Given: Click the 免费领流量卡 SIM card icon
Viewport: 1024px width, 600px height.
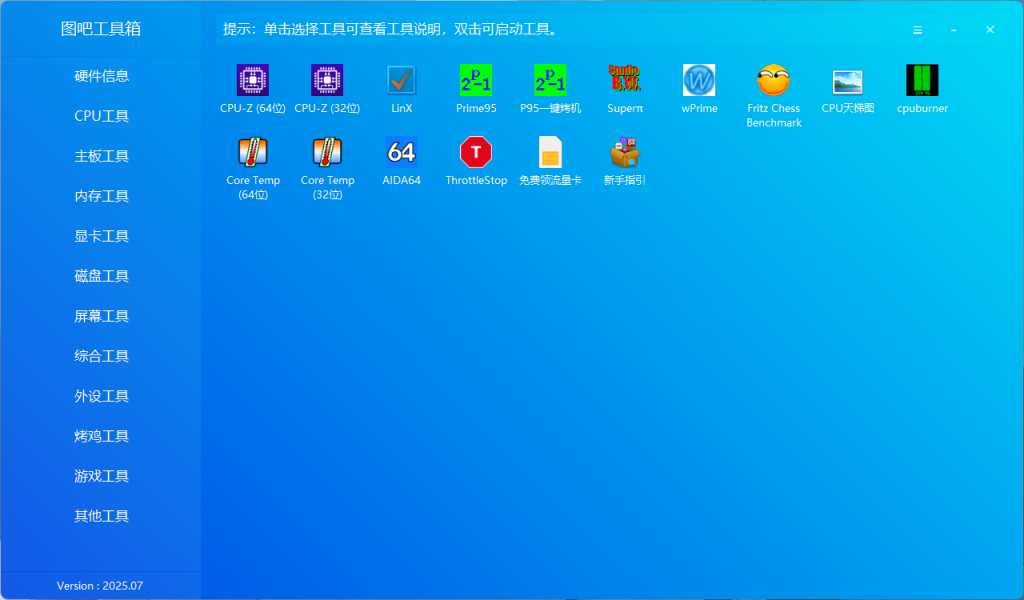Looking at the screenshot, I should pyautogui.click(x=550, y=152).
